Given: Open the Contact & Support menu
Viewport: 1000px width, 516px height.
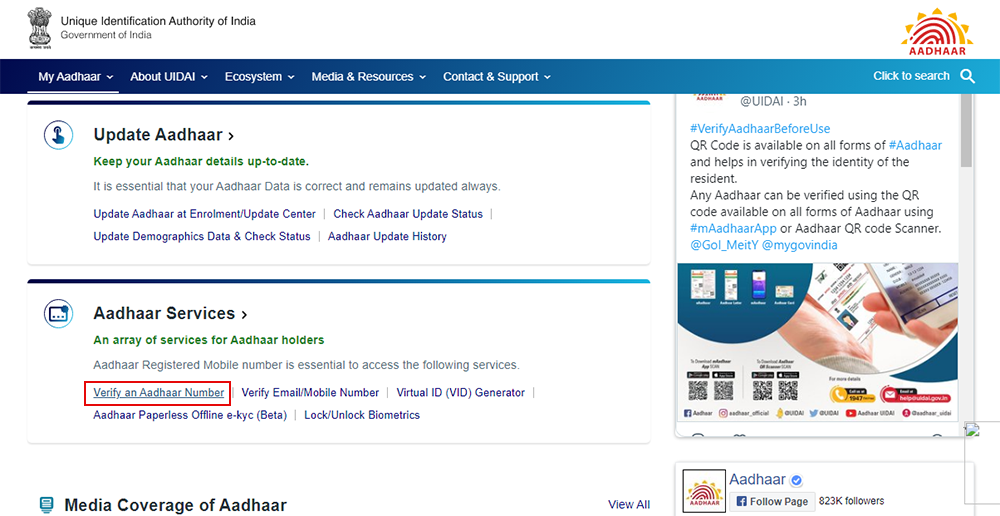Looking at the screenshot, I should 496,77.
